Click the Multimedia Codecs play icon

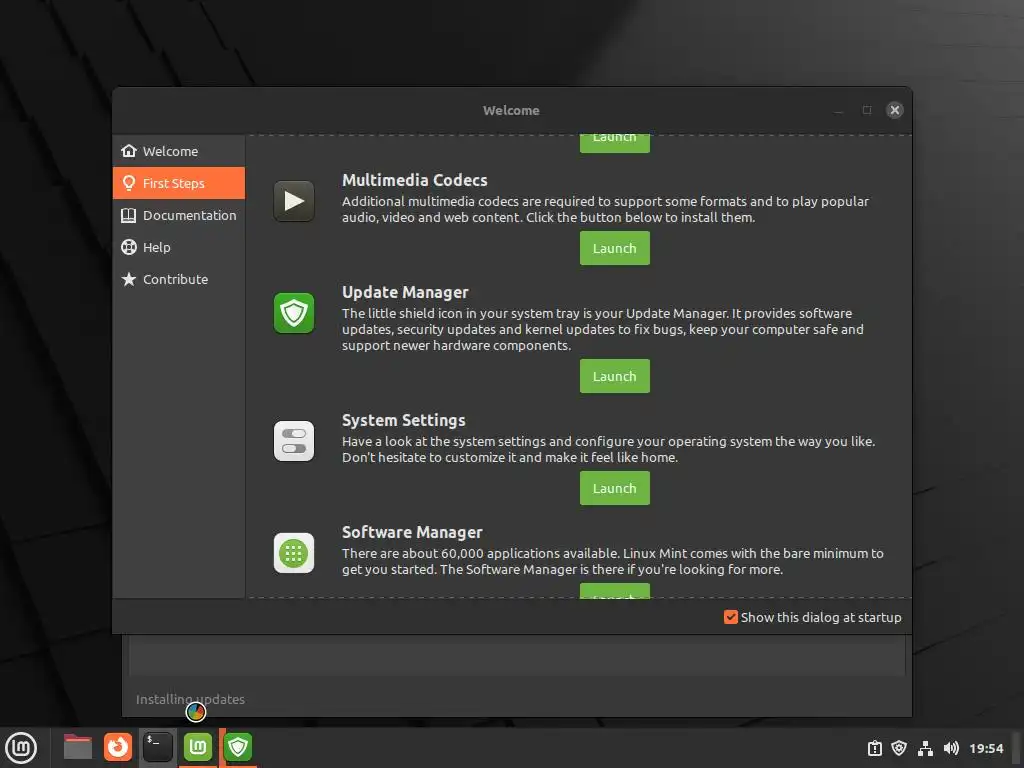pos(294,201)
